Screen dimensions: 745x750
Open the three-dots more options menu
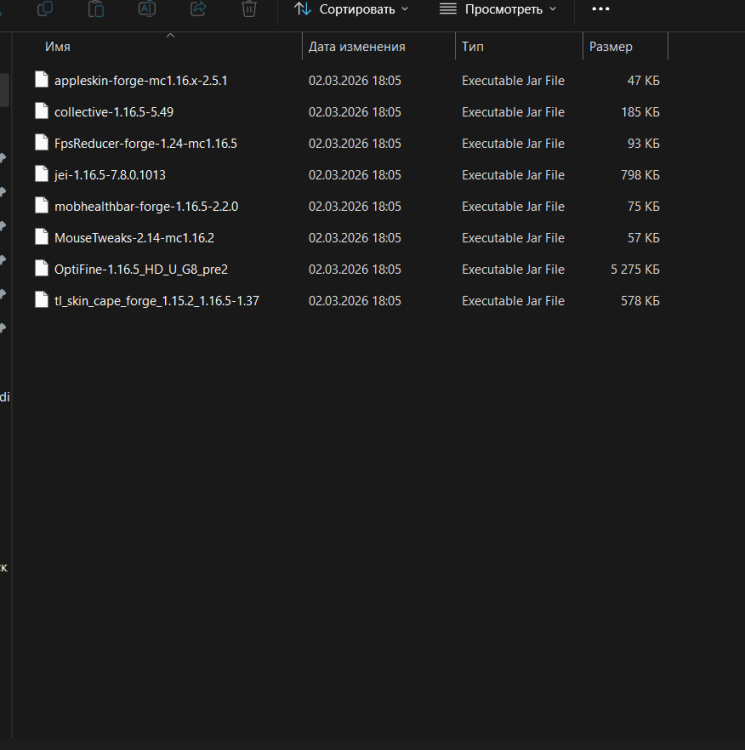(x=601, y=9)
